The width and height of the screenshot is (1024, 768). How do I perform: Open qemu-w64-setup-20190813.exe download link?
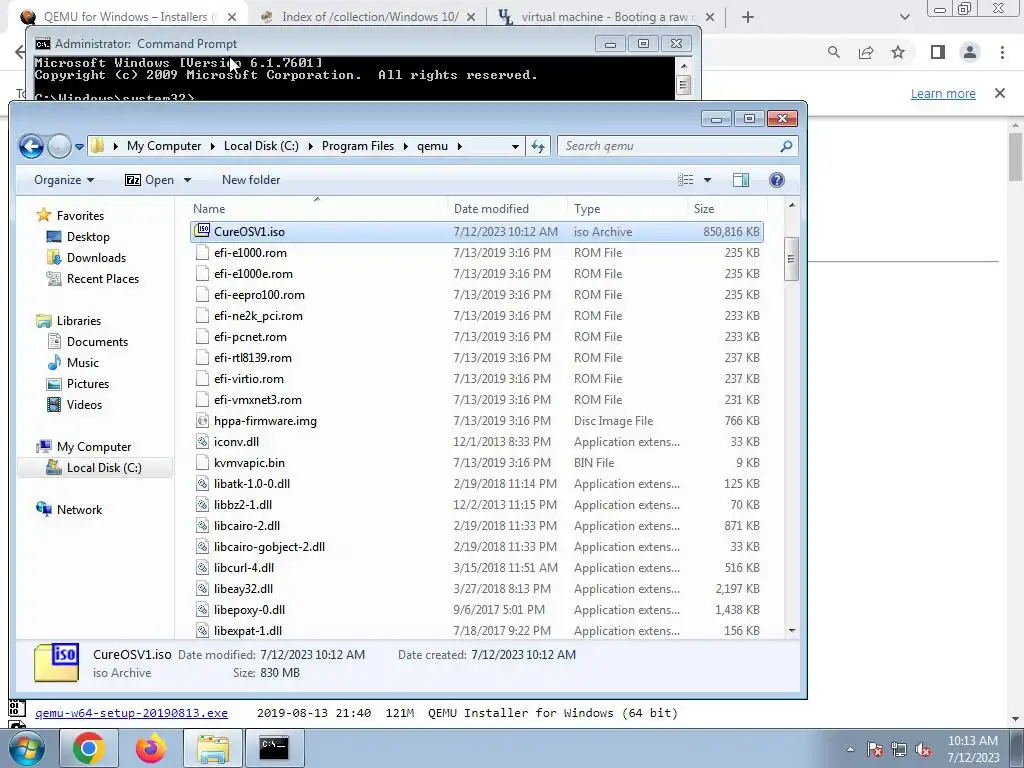click(x=131, y=713)
